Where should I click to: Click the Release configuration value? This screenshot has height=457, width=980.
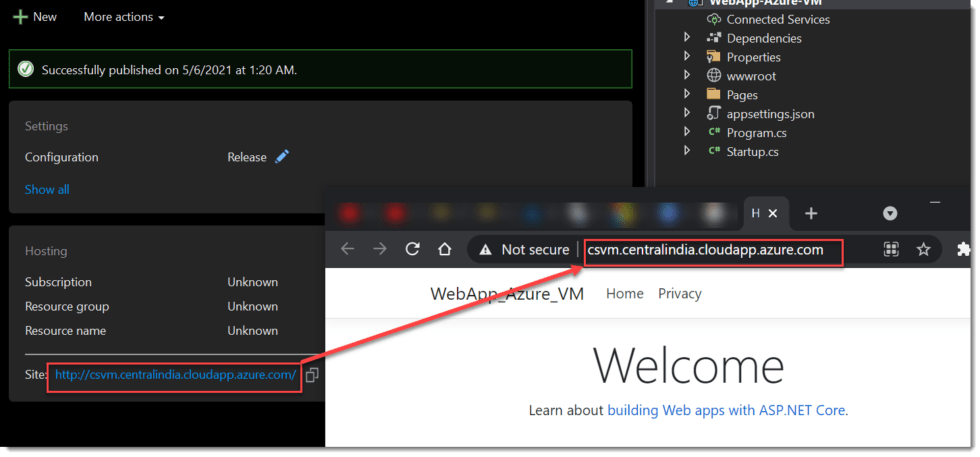(247, 158)
